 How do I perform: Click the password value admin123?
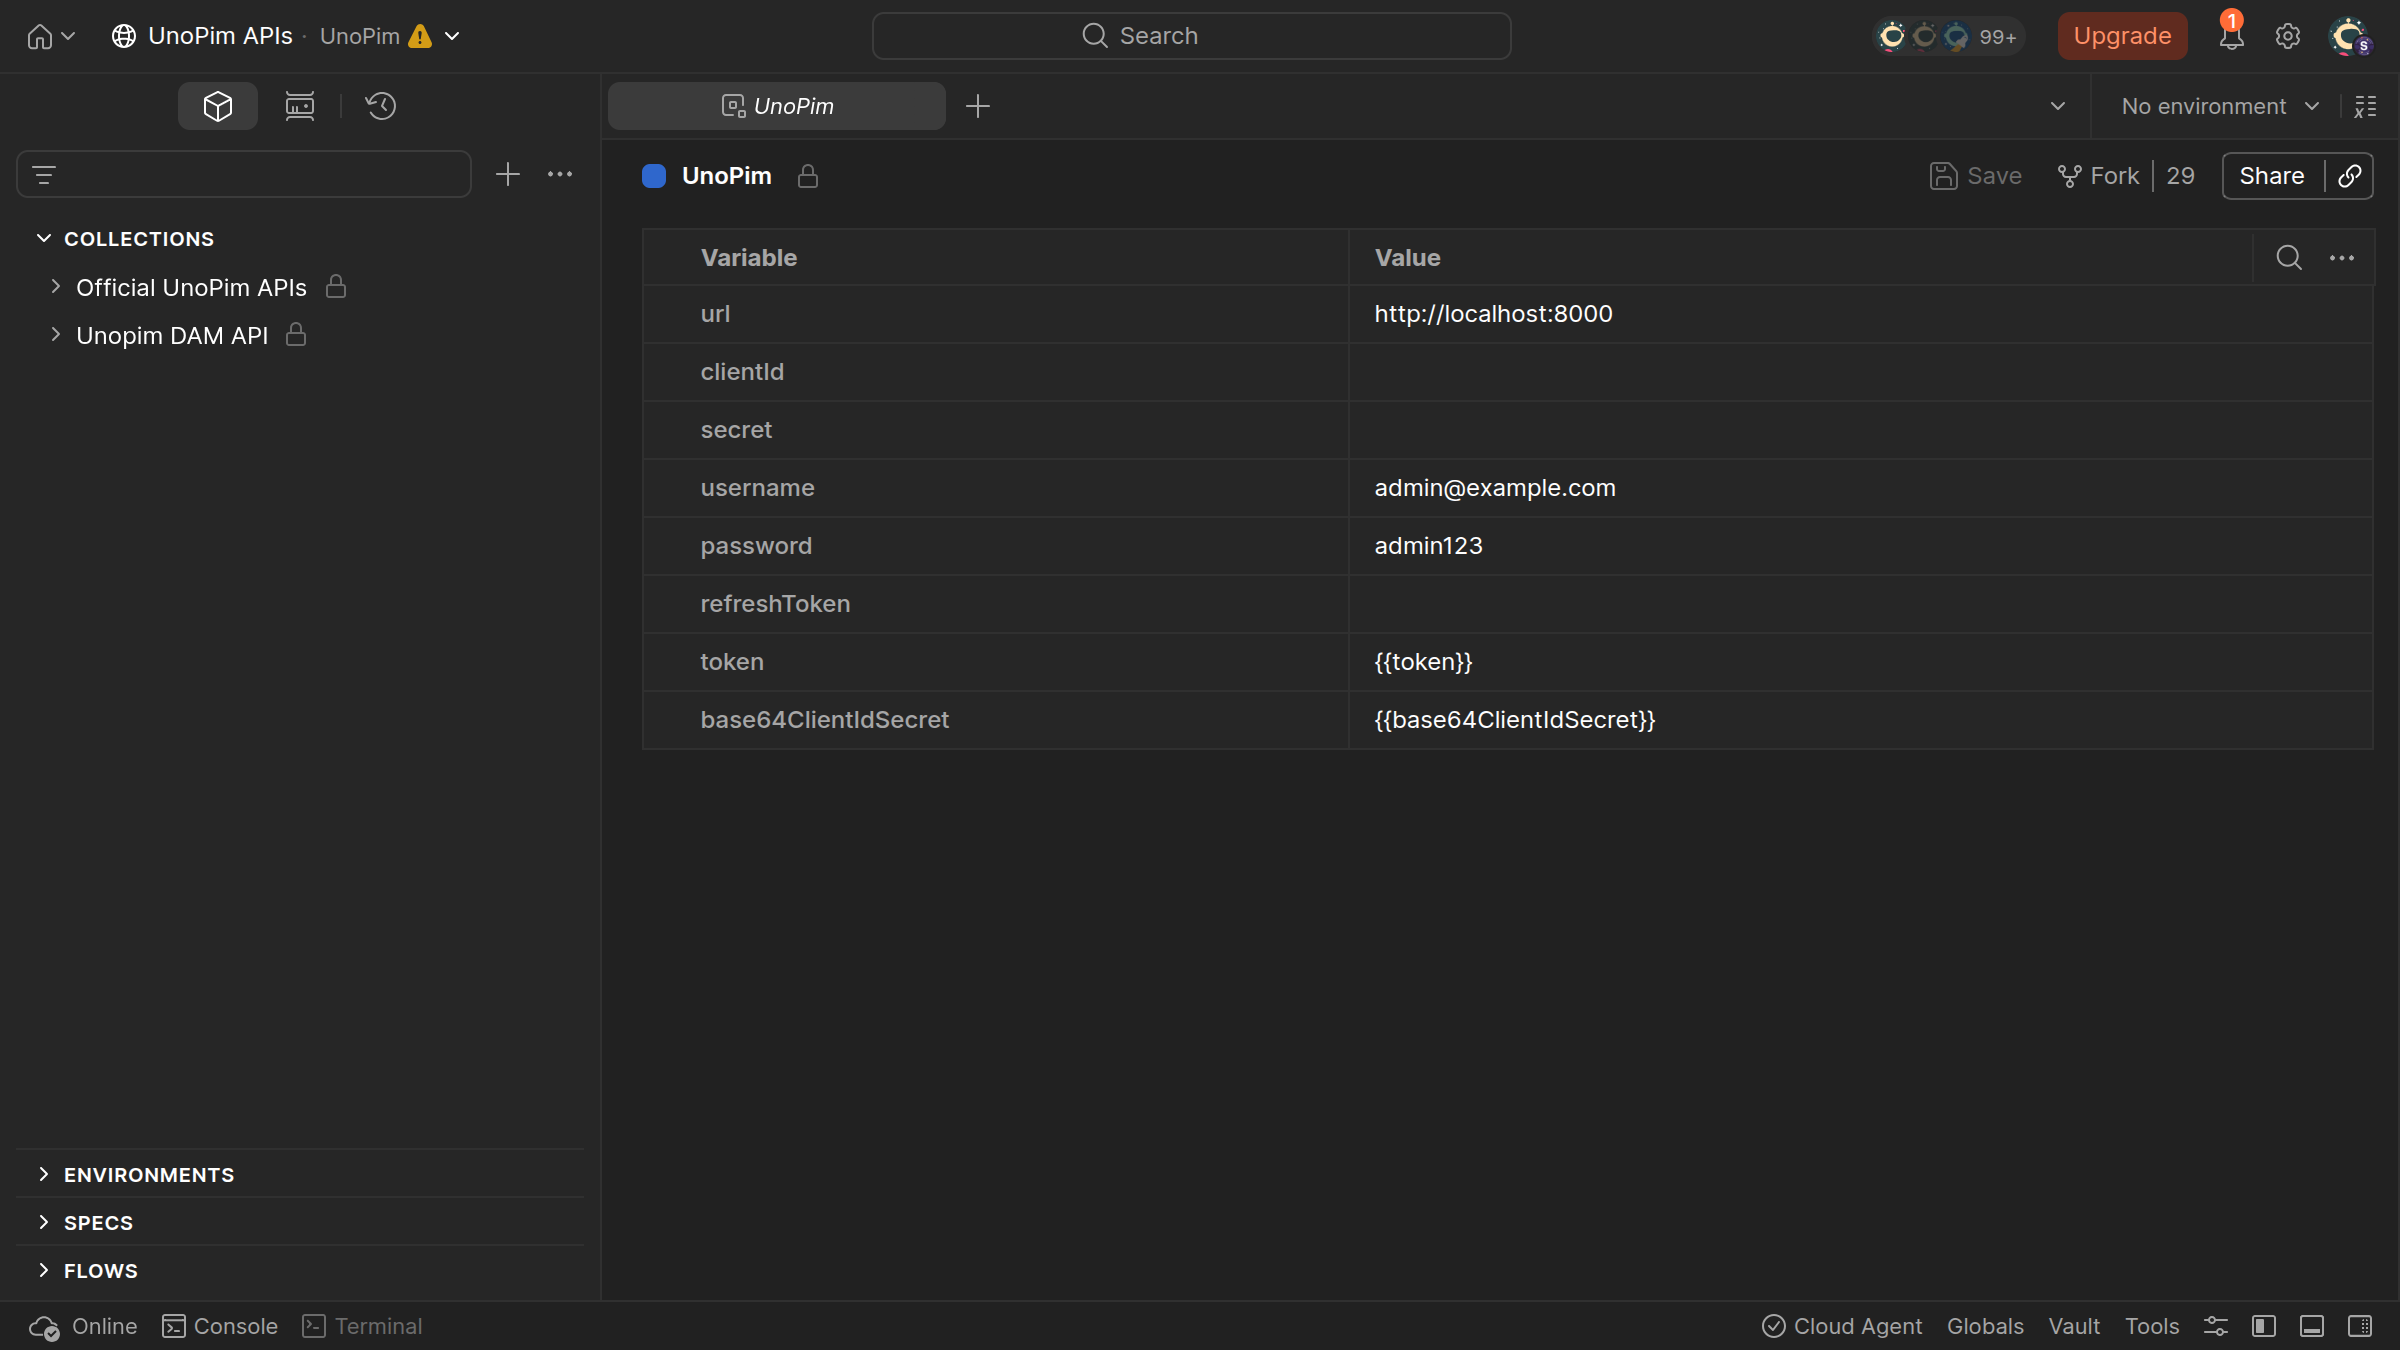tap(1428, 546)
